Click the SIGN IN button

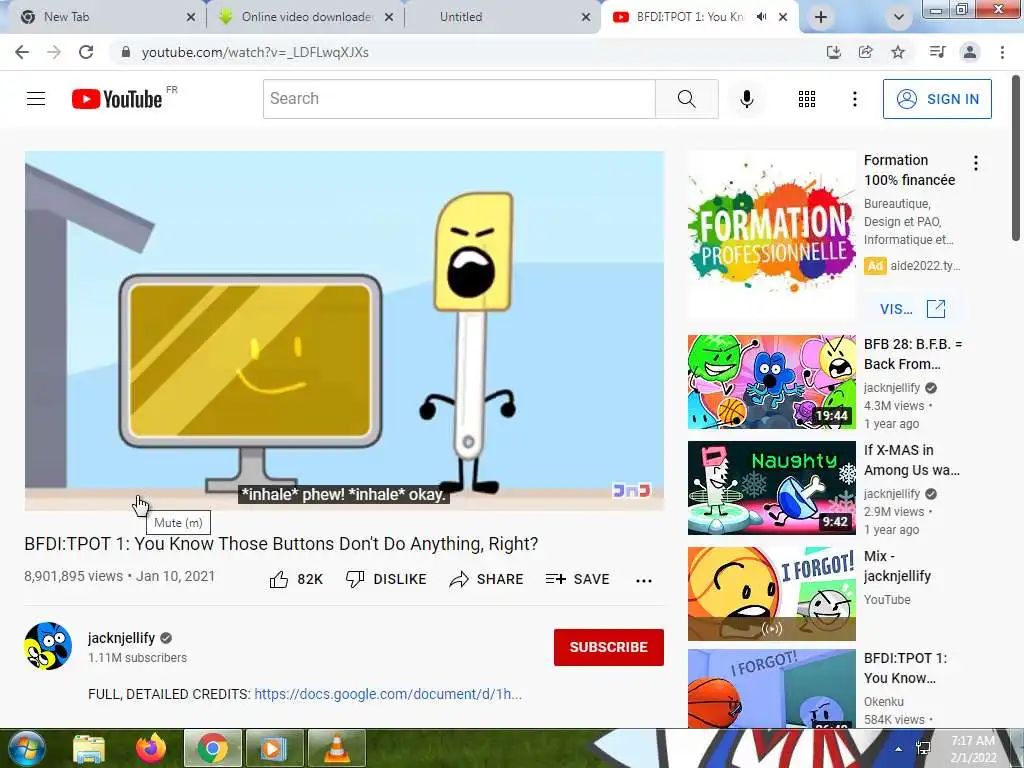tap(937, 99)
